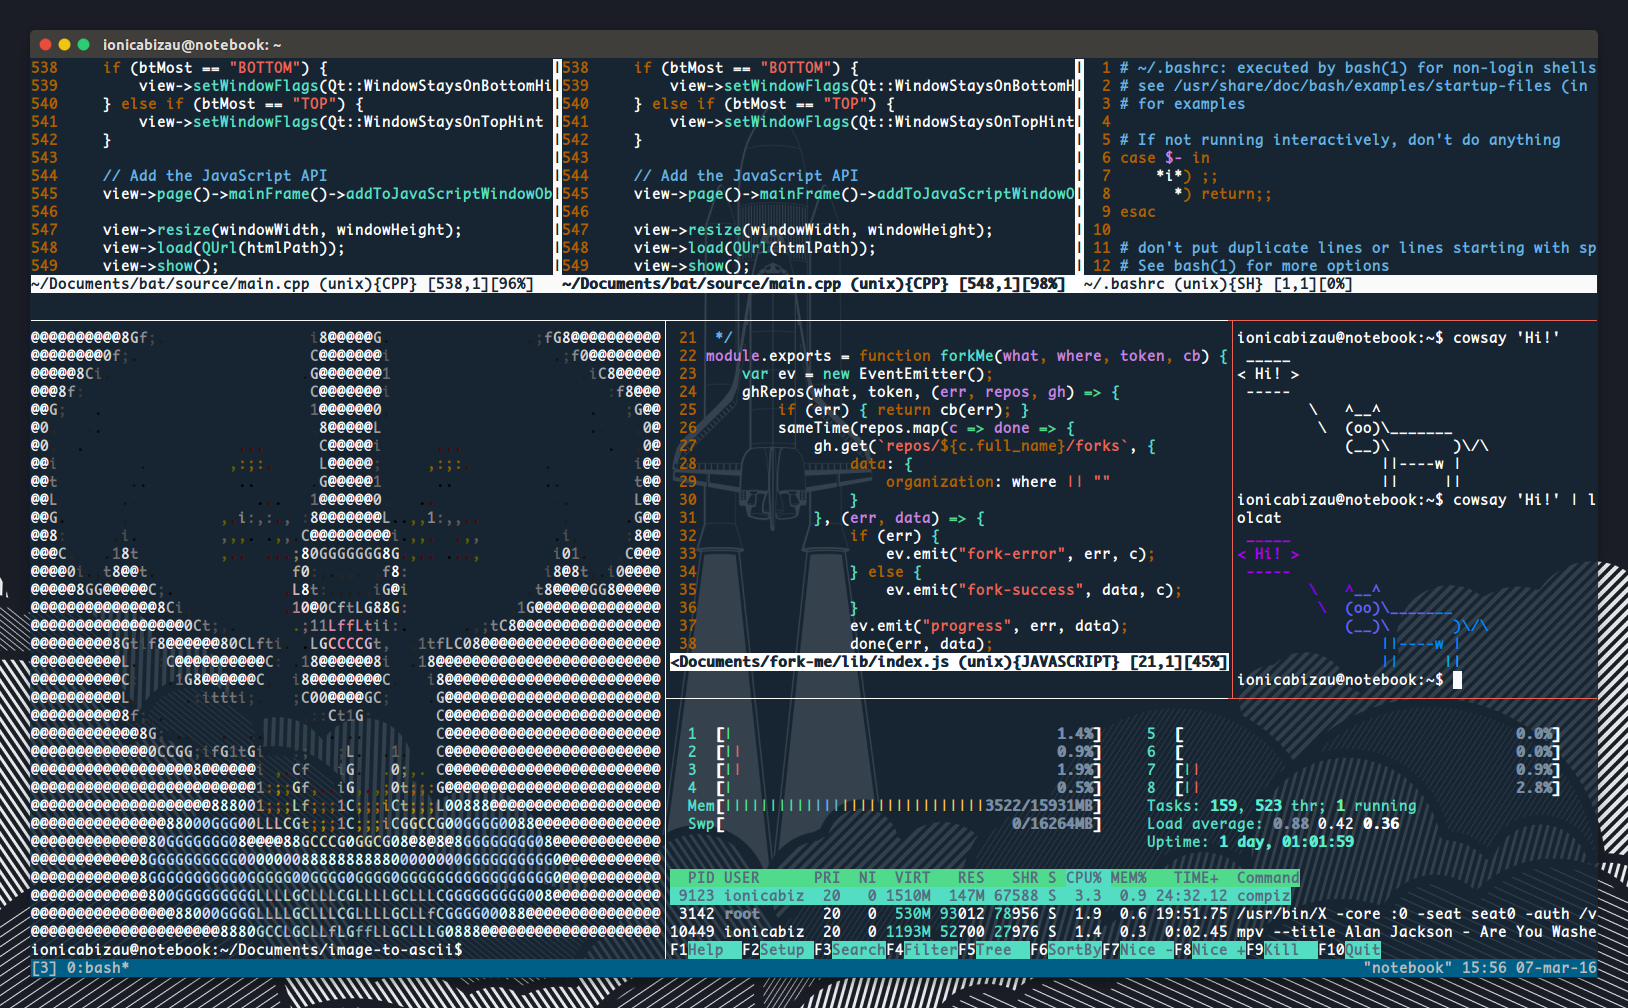
Task: Select the mpv process row
Action: [x=1000, y=931]
